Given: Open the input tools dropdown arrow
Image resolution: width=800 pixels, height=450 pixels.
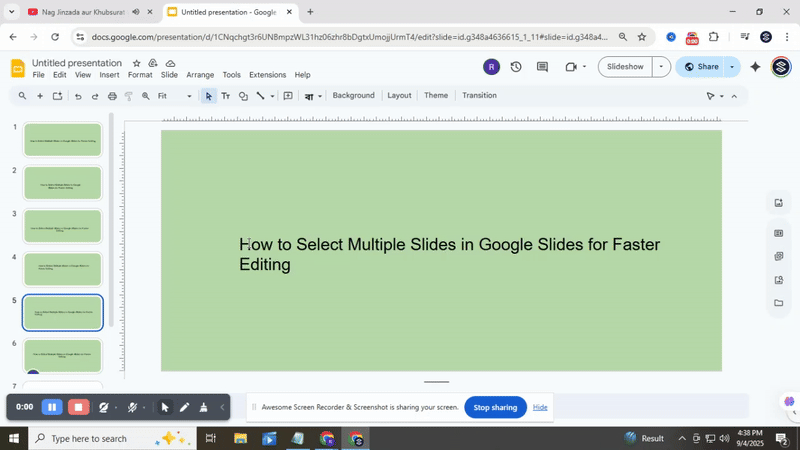Looking at the screenshot, I should click(x=320, y=96).
